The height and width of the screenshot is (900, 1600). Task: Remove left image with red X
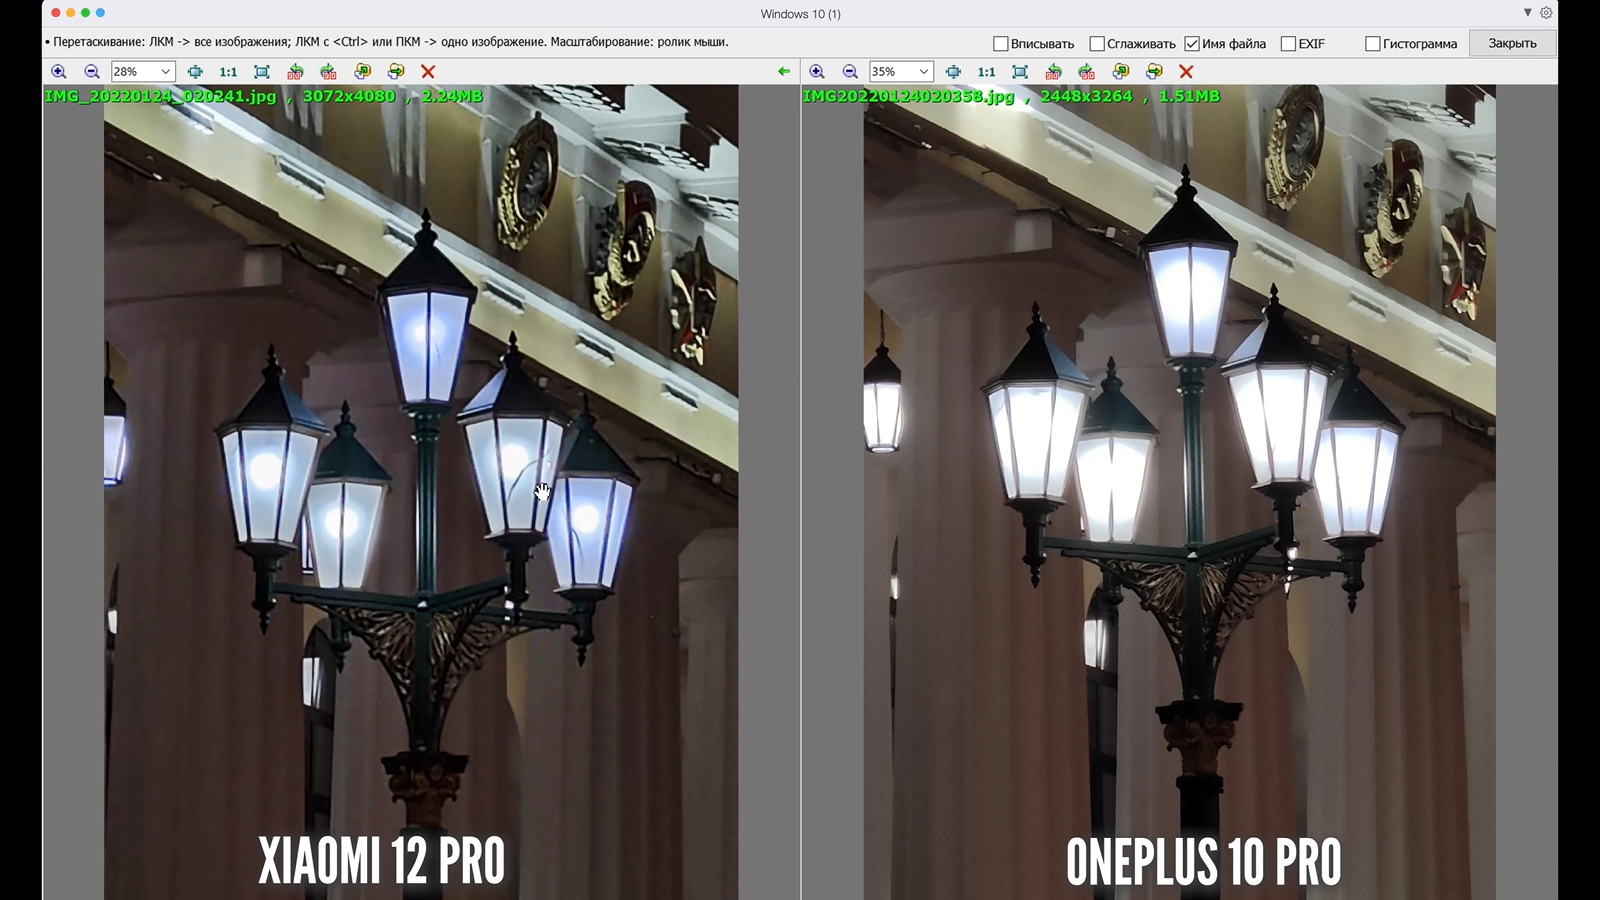pos(428,72)
